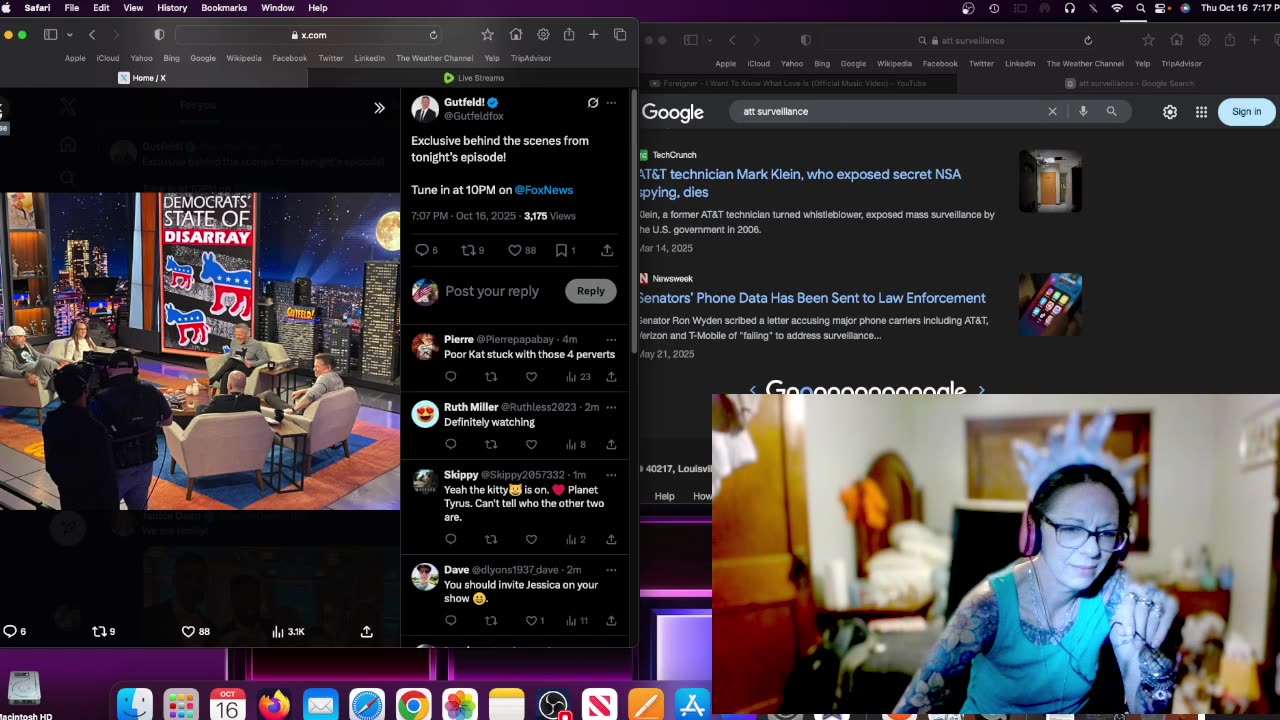
Task: Click the Post your reply field
Action: click(492, 291)
